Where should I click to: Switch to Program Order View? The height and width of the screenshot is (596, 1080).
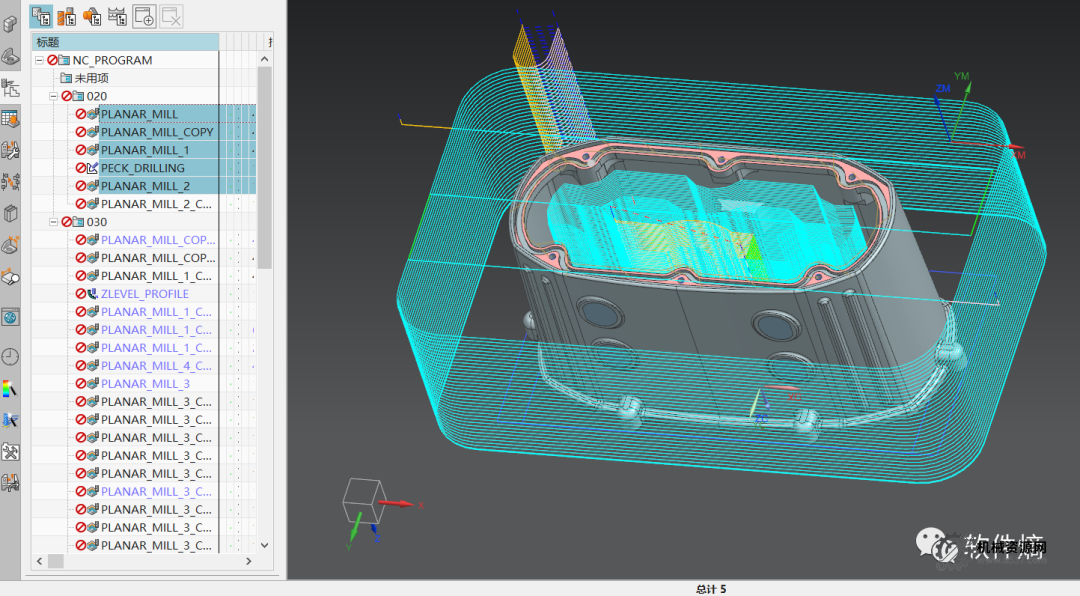[x=42, y=15]
